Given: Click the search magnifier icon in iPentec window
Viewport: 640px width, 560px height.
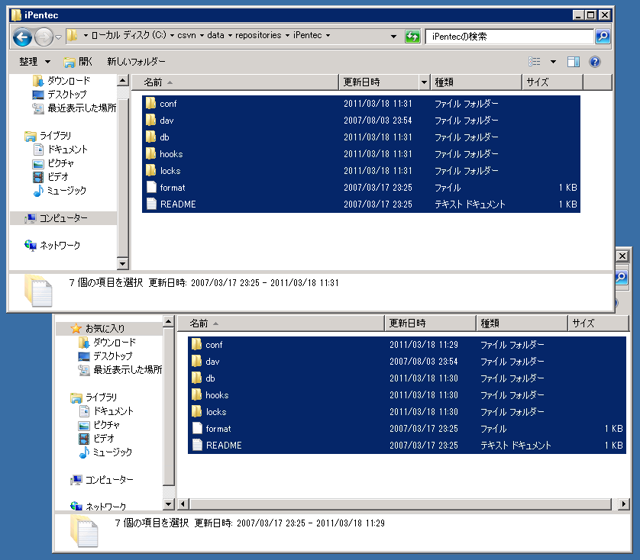Looking at the screenshot, I should 603,36.
